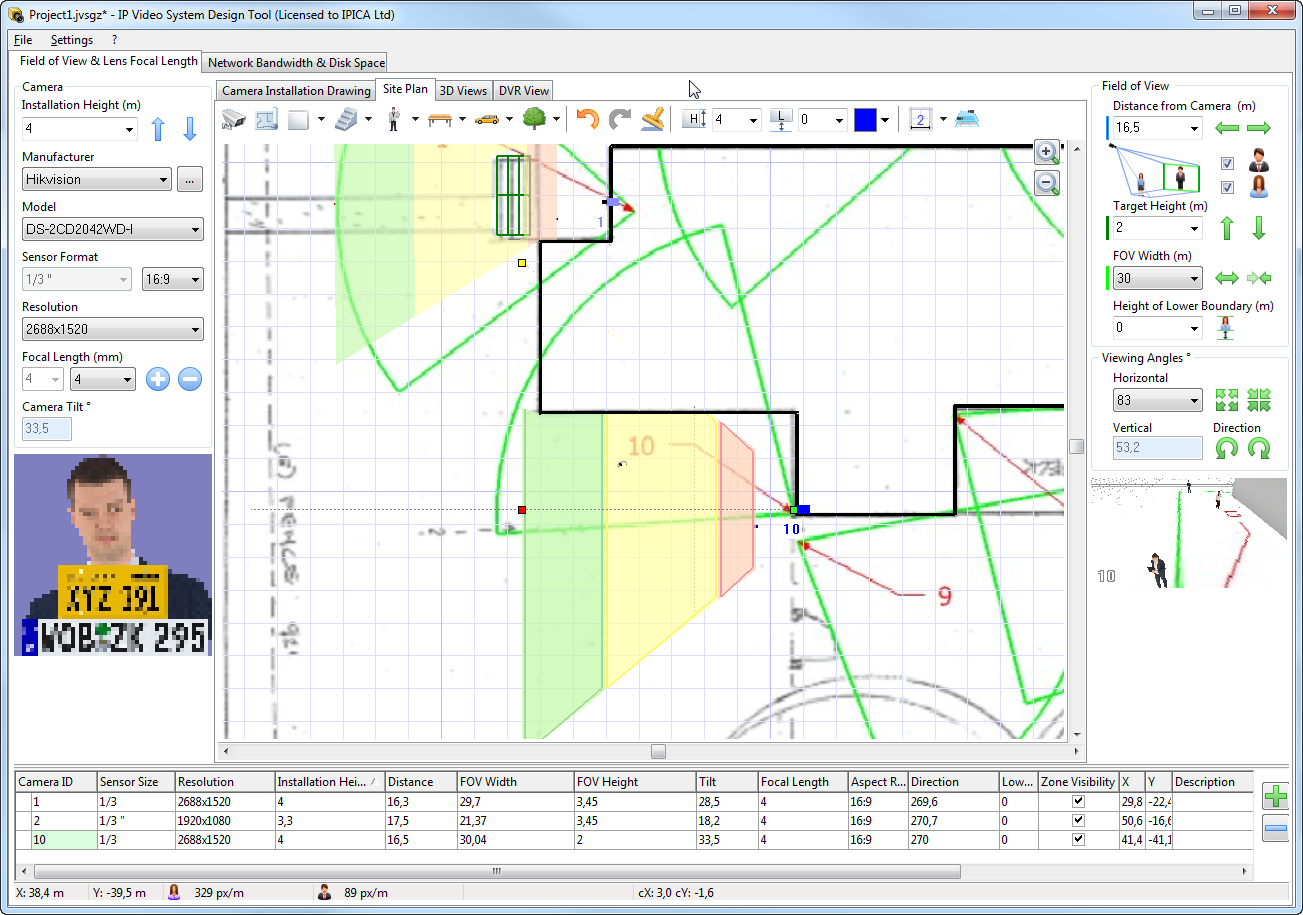Add a new camera with green plus
Viewport: 1303px width, 915px height.
tap(1275, 797)
